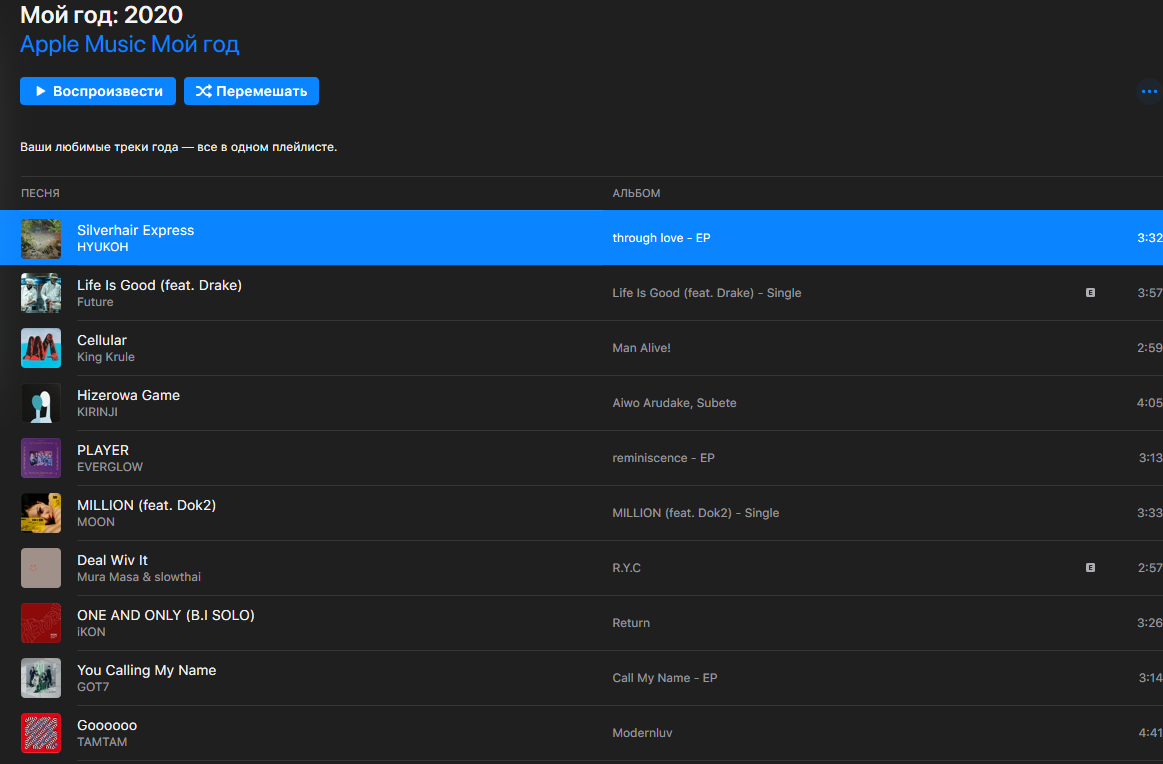Open the three-dots more options menu
This screenshot has height=764, width=1163.
[1149, 92]
